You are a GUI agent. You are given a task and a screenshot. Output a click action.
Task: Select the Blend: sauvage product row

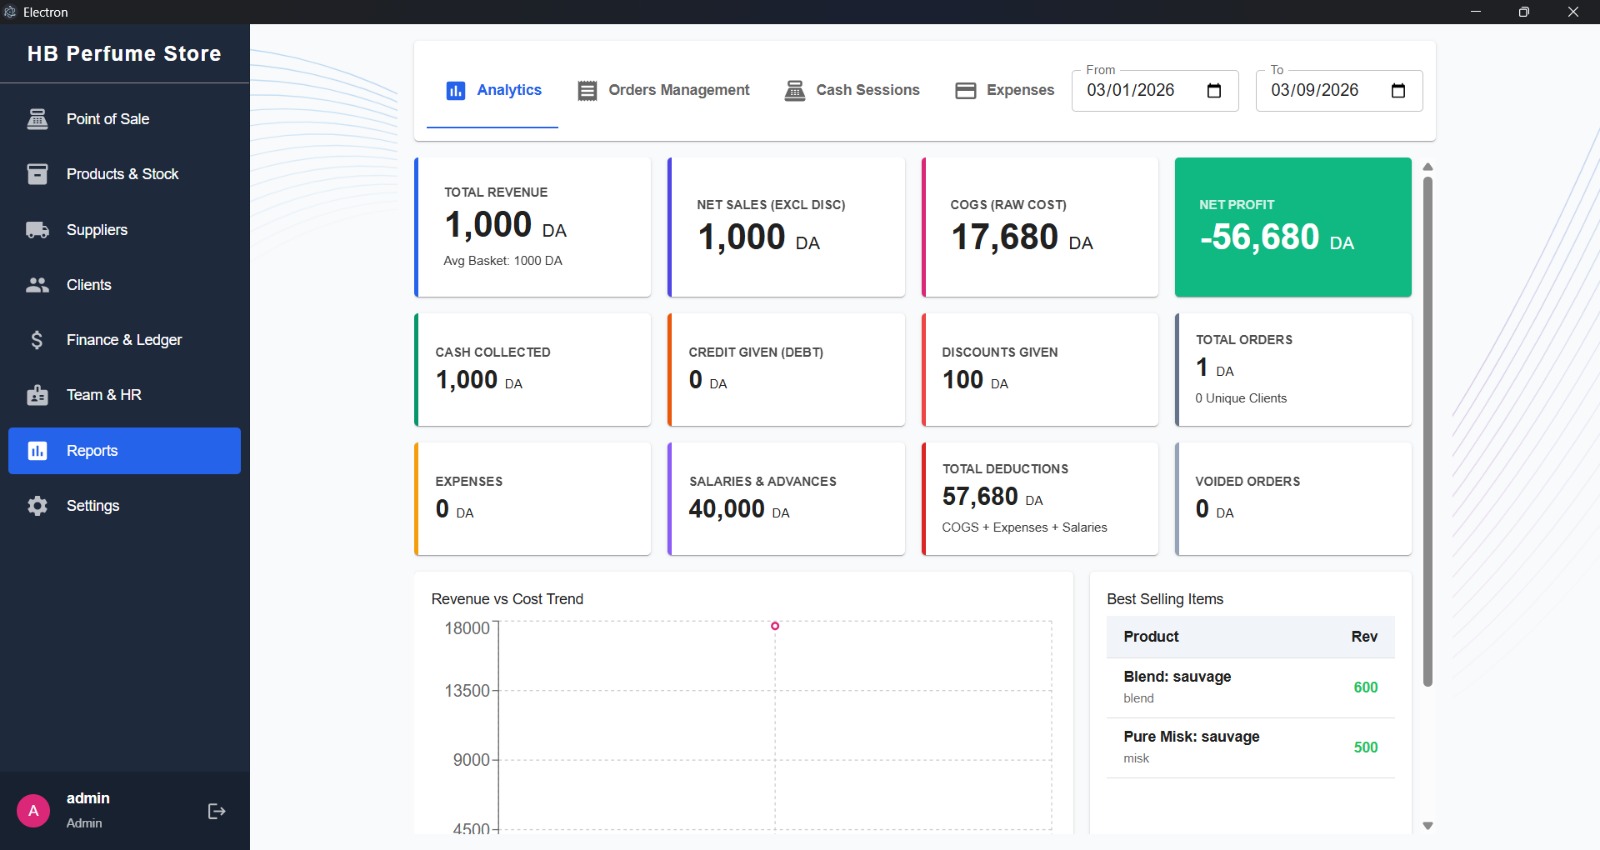coord(1250,687)
